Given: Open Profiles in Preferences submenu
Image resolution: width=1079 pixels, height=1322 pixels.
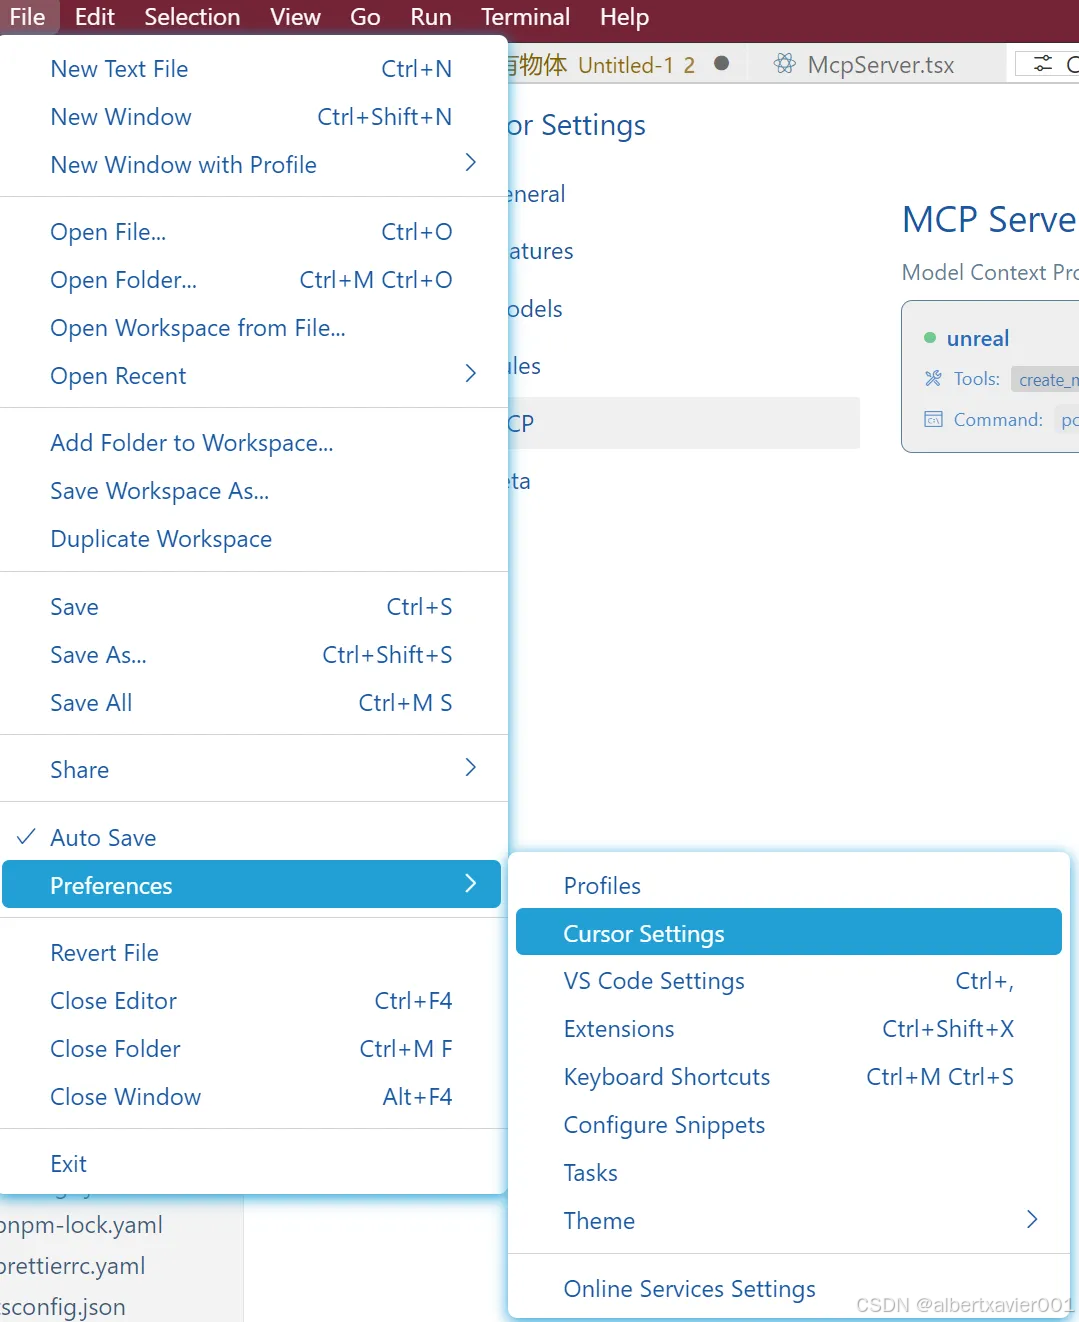Looking at the screenshot, I should [x=788, y=886].
